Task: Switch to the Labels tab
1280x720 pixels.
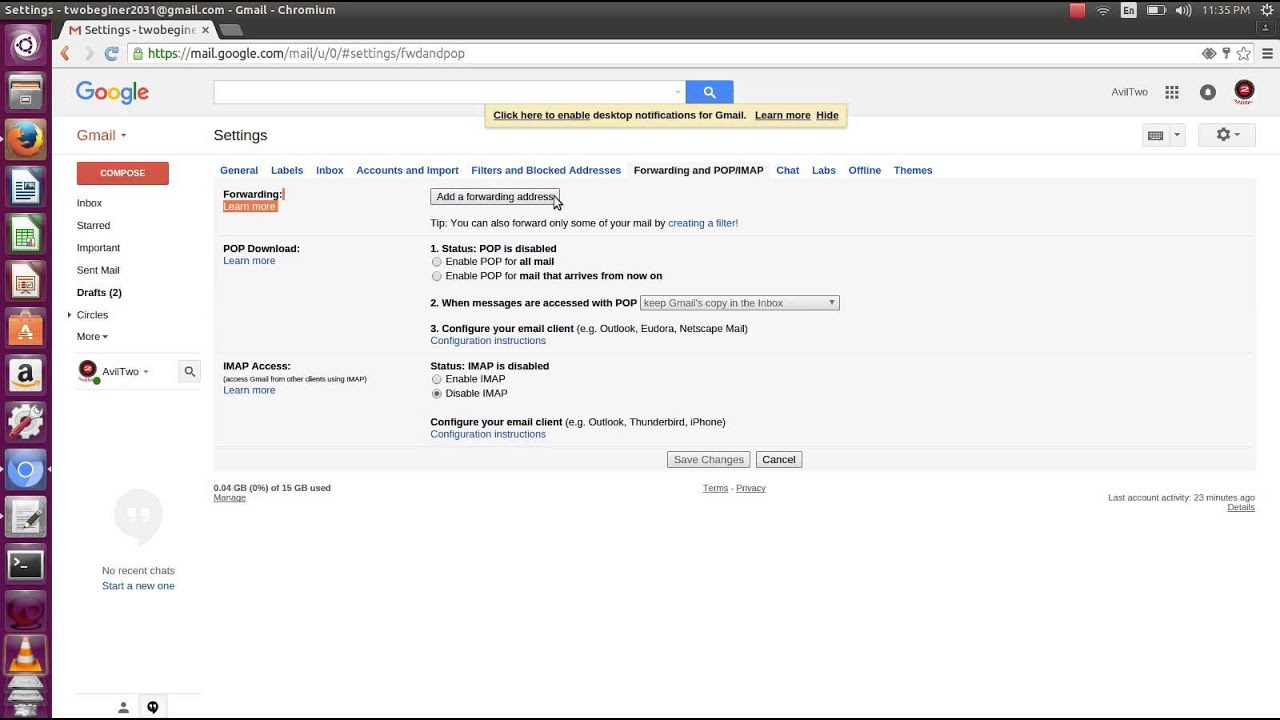Action: [287, 170]
